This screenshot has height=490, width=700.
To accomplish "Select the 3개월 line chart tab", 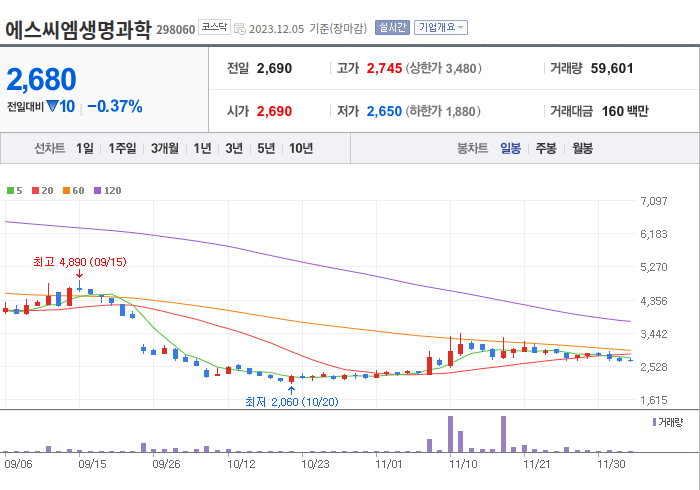I will [165, 148].
